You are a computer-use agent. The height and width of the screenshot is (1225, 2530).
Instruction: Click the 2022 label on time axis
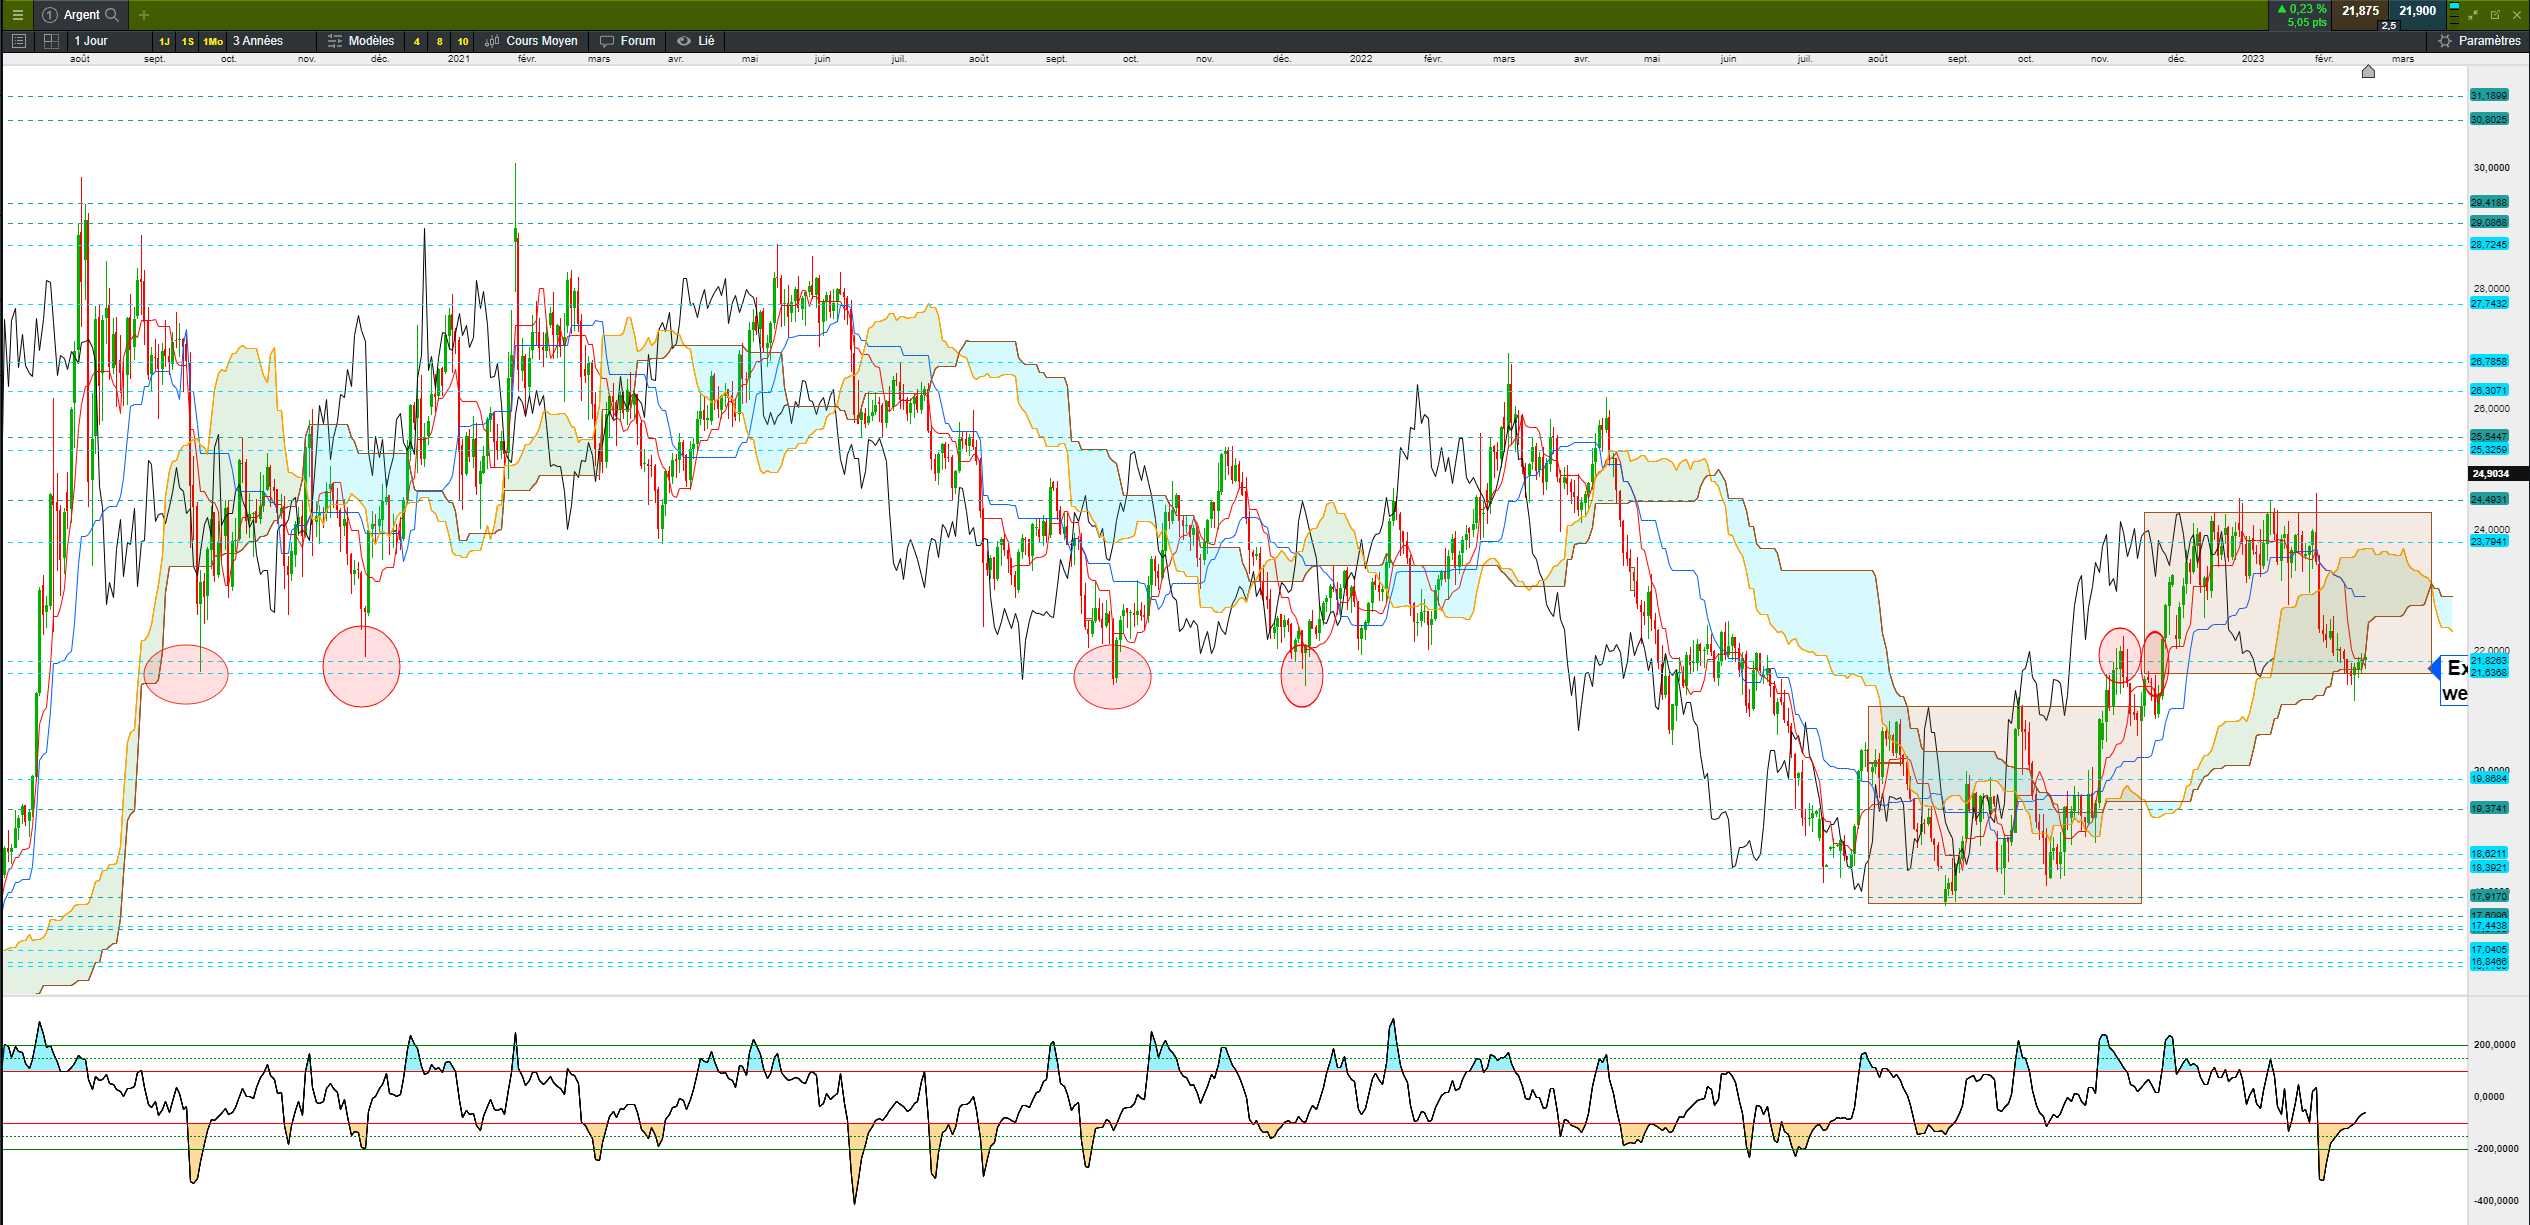(x=1361, y=59)
